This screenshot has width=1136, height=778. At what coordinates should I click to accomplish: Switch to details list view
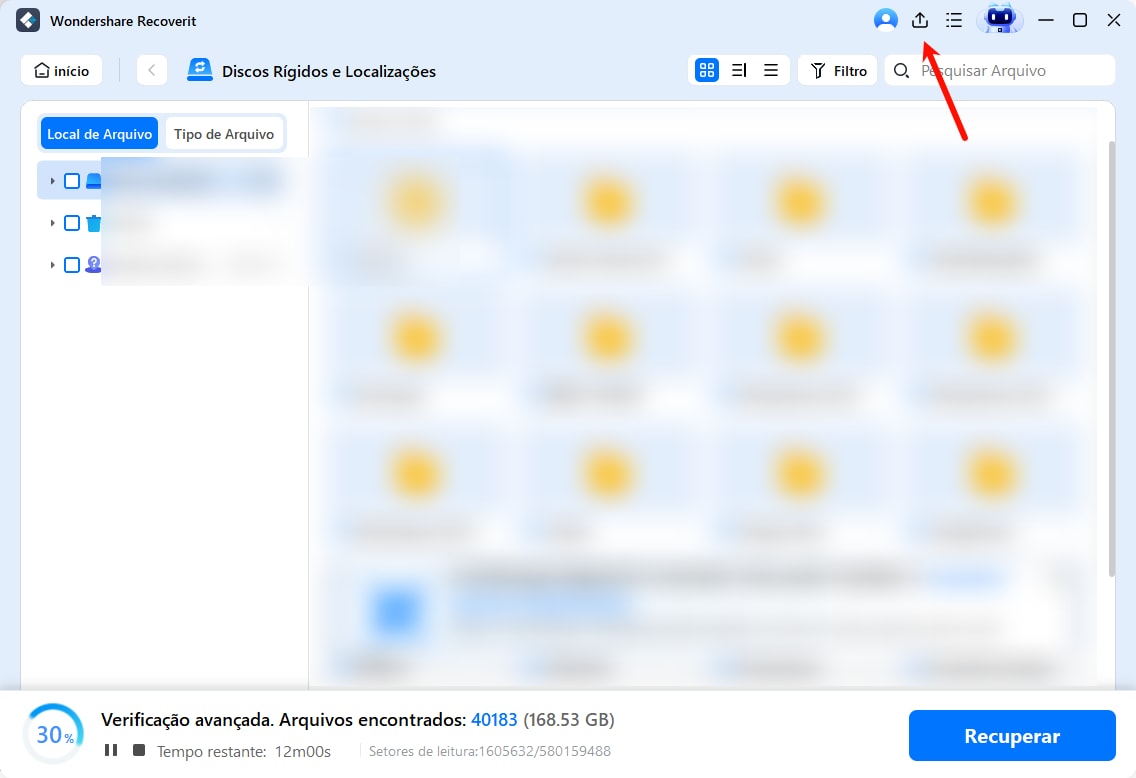(739, 70)
